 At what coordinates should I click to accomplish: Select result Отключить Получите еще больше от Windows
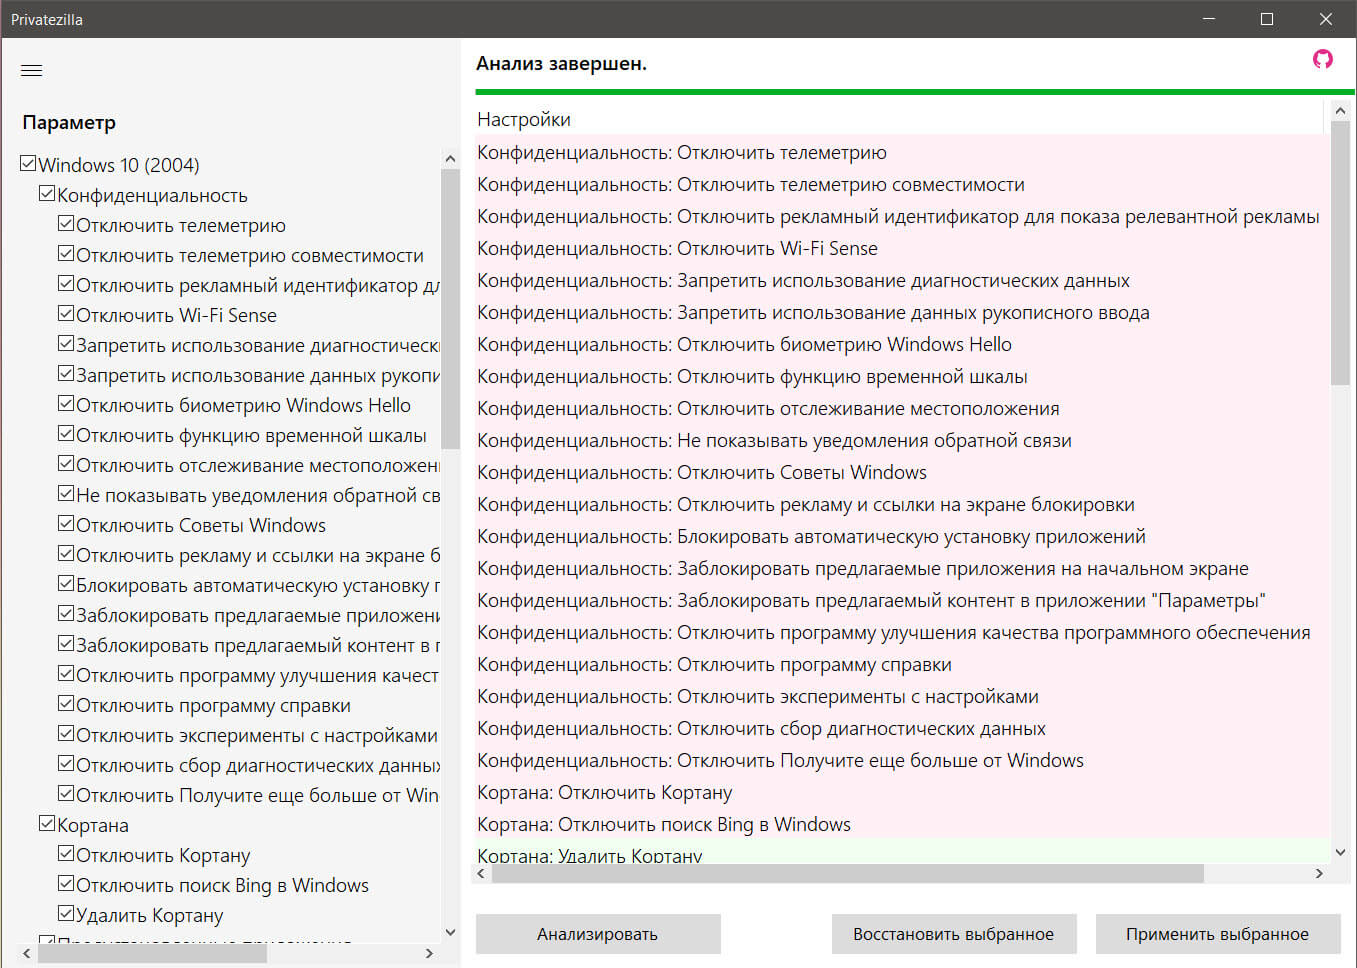902,760
